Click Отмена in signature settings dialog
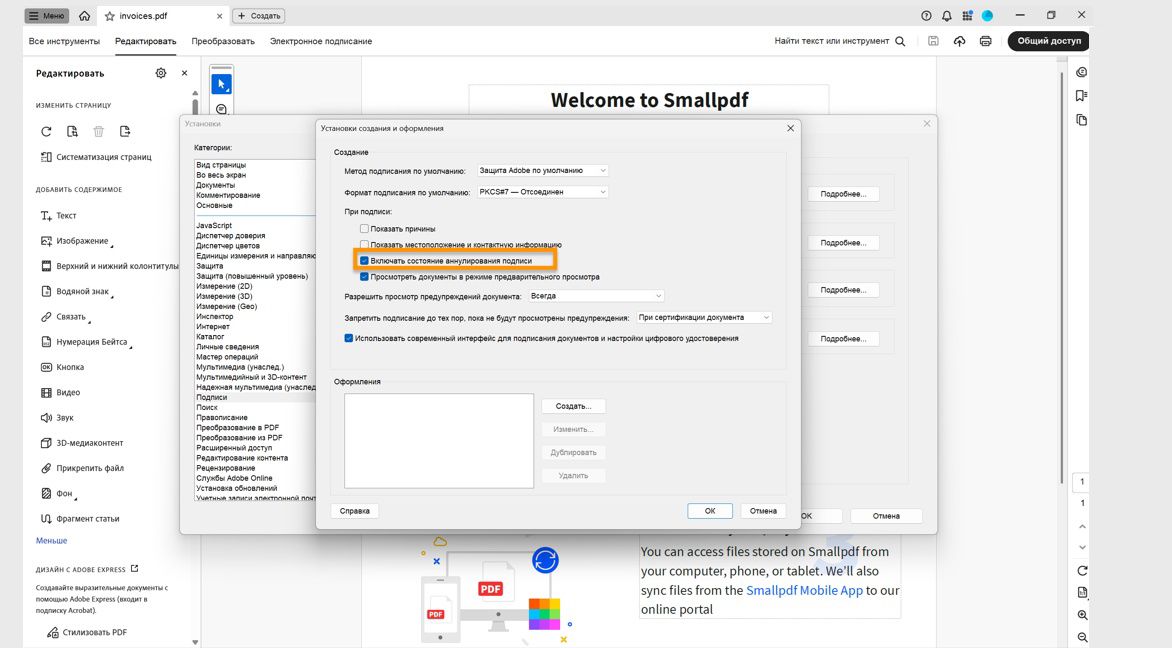 coord(763,511)
